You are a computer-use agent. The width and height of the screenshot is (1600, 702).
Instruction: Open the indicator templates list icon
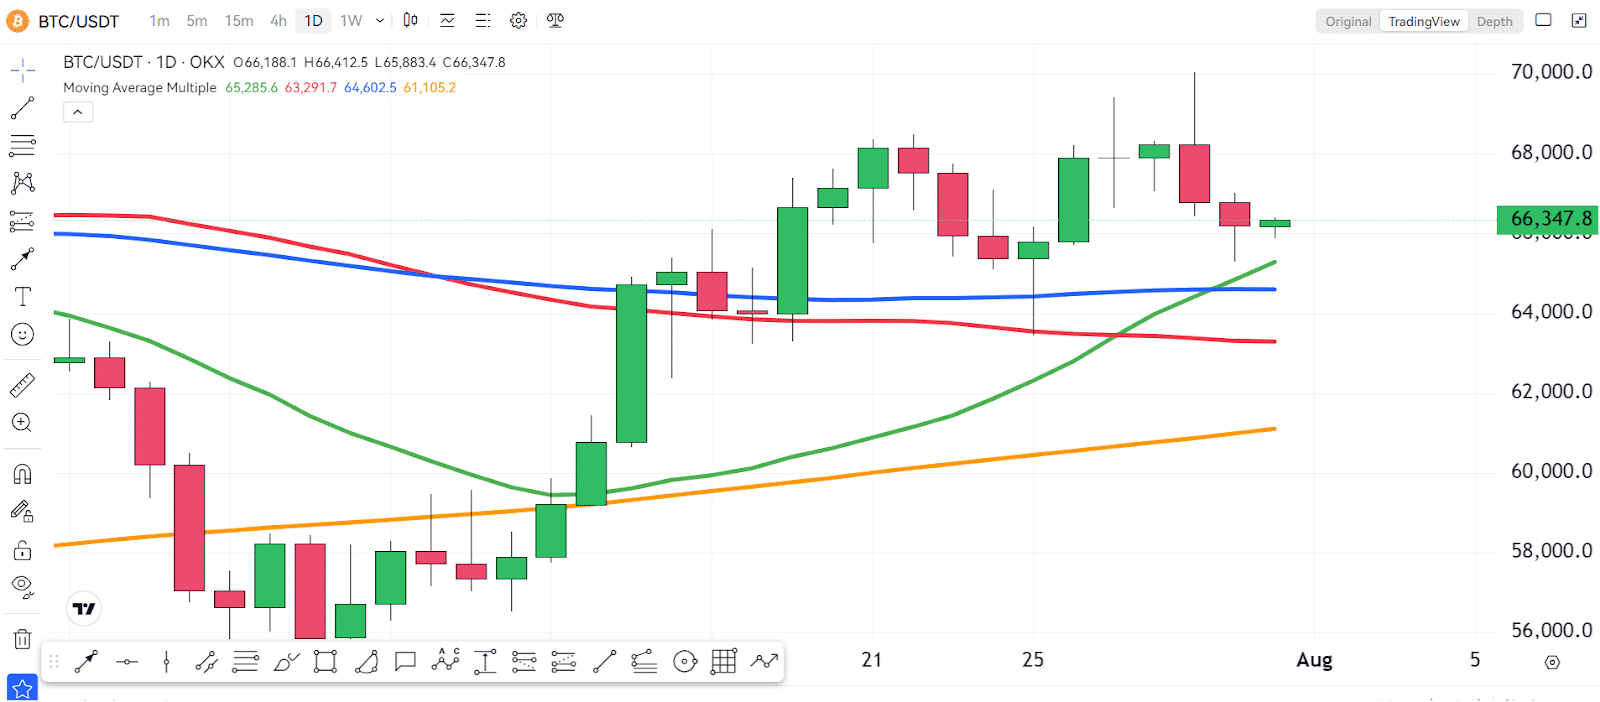483,20
